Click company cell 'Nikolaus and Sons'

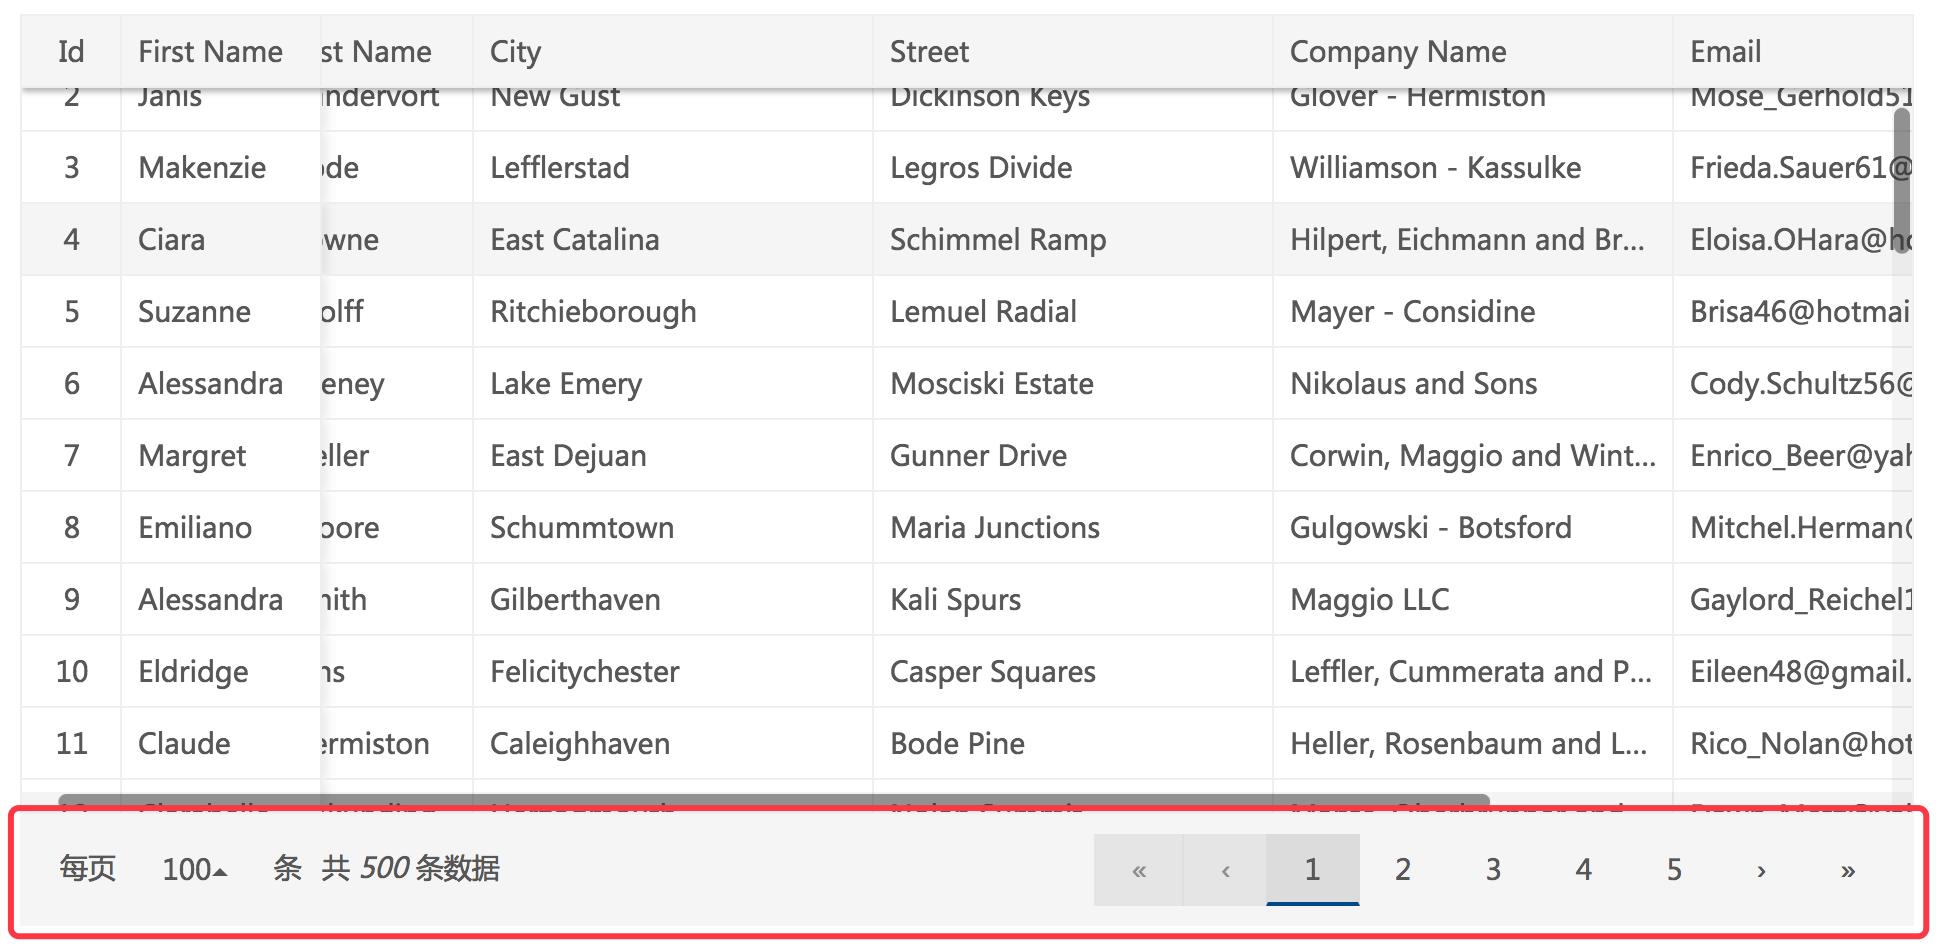point(1472,384)
